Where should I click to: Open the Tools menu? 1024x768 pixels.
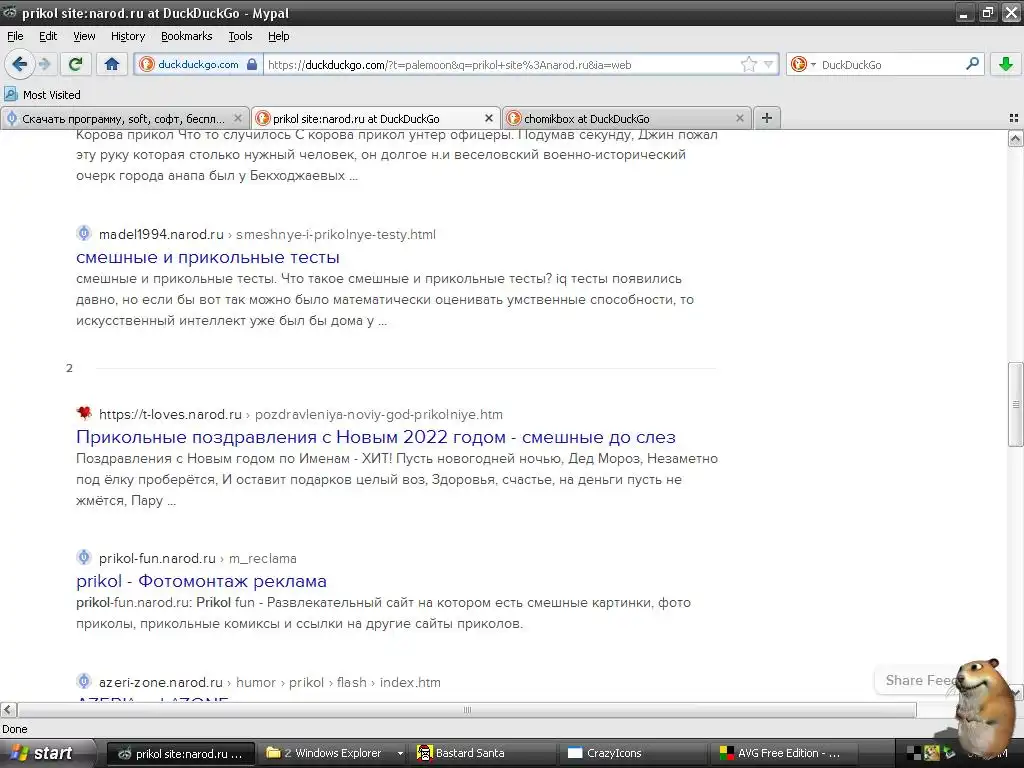tap(240, 36)
